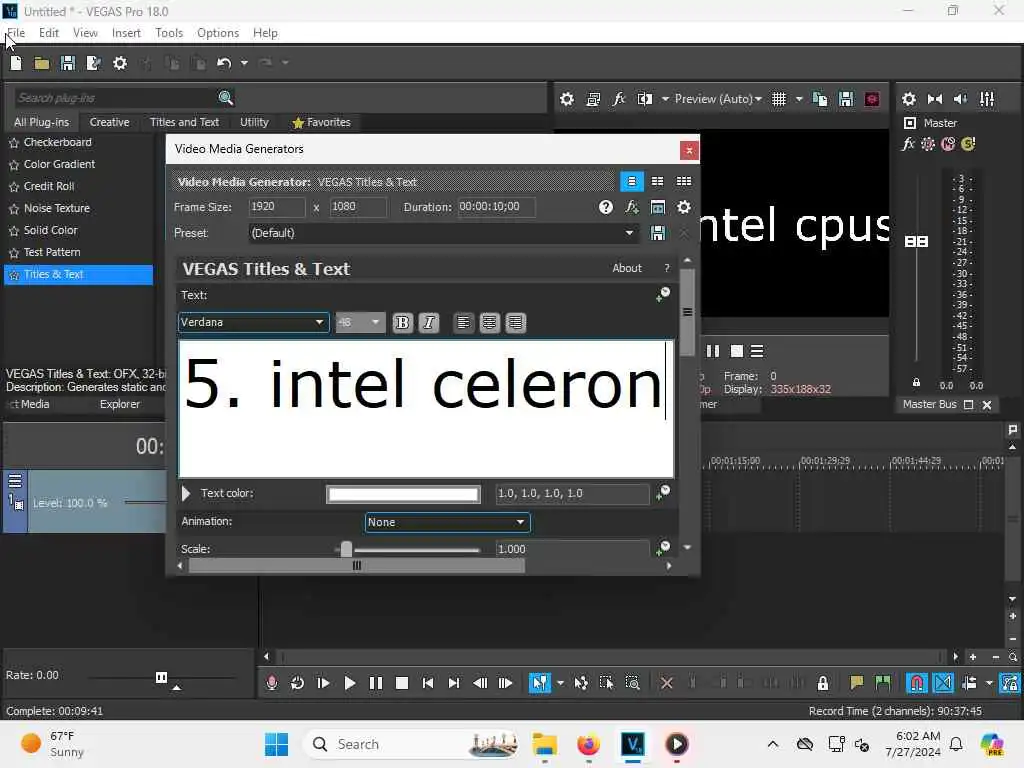Image resolution: width=1024 pixels, height=768 pixels.
Task: Click the playback Rate slider handle
Action: (161, 677)
